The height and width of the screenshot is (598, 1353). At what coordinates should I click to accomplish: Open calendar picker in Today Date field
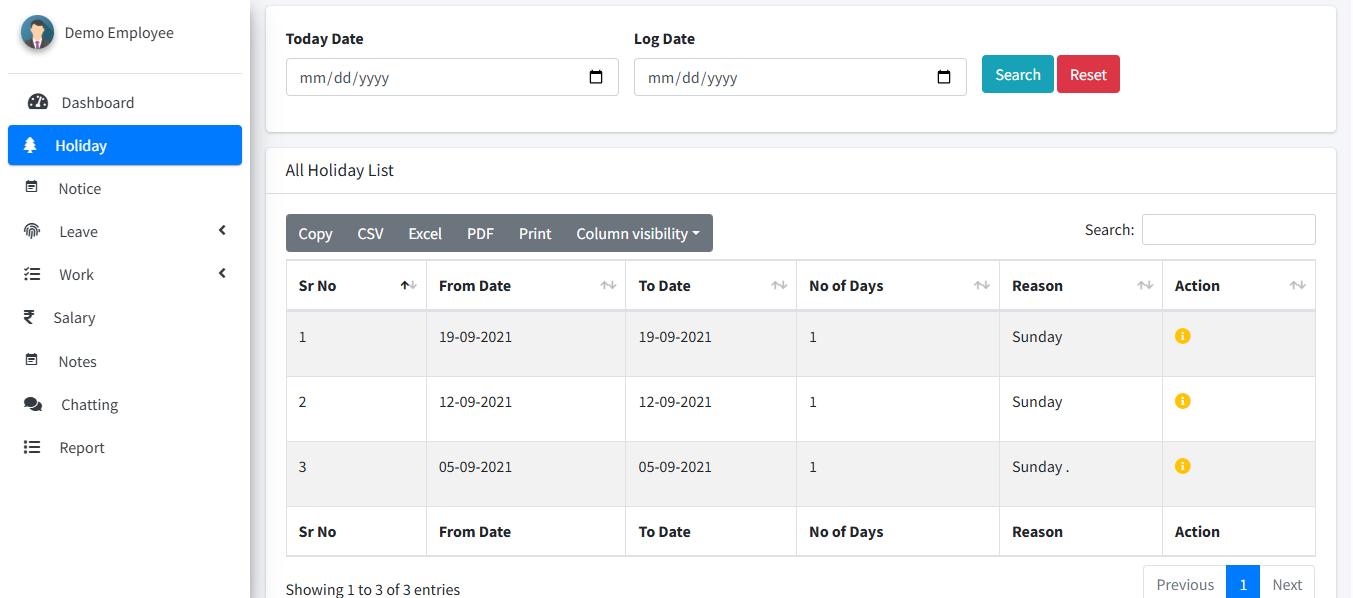click(x=596, y=77)
